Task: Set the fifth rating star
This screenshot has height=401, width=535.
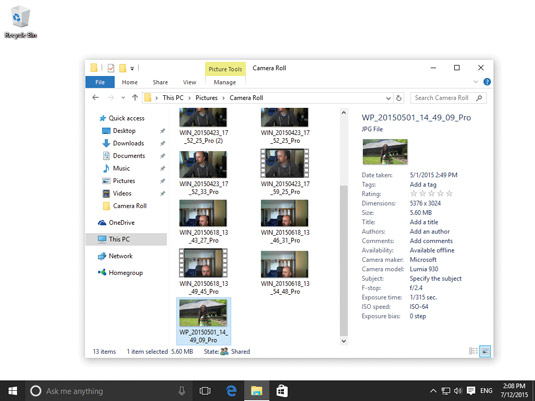Action: coord(449,194)
